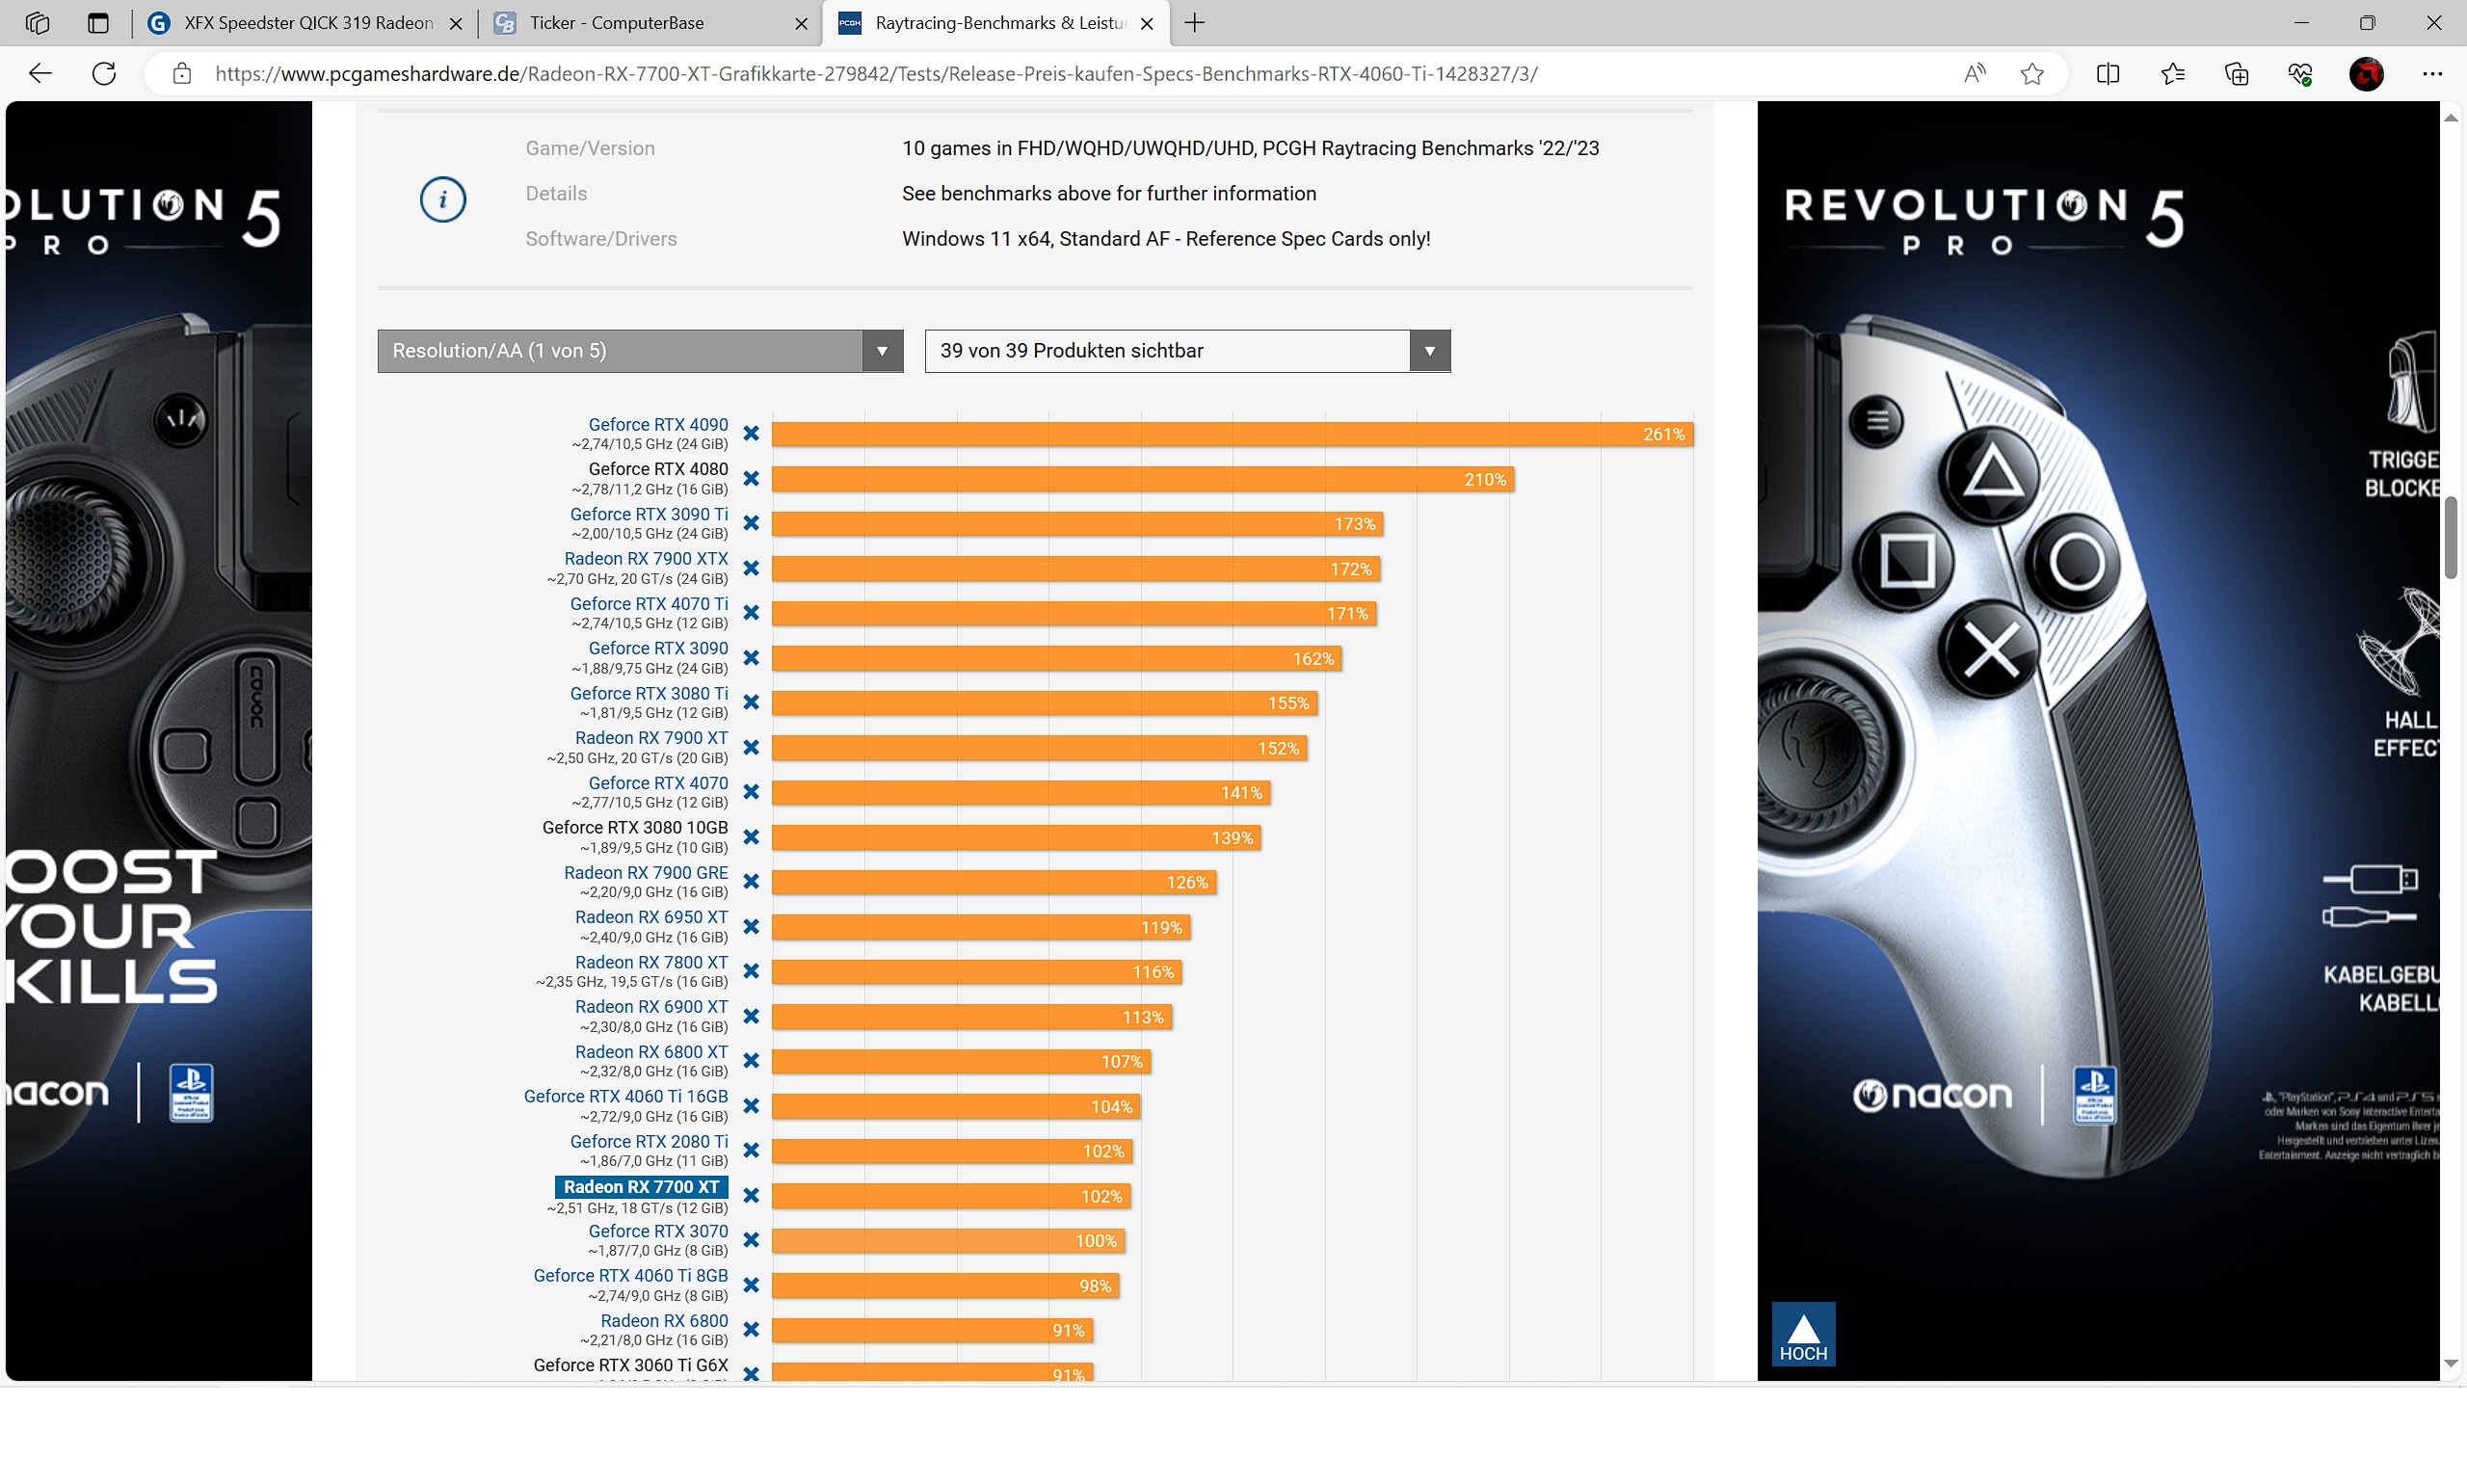
Task: Expand 39 von 39 Produkten dropdown
Action: coord(1187,351)
